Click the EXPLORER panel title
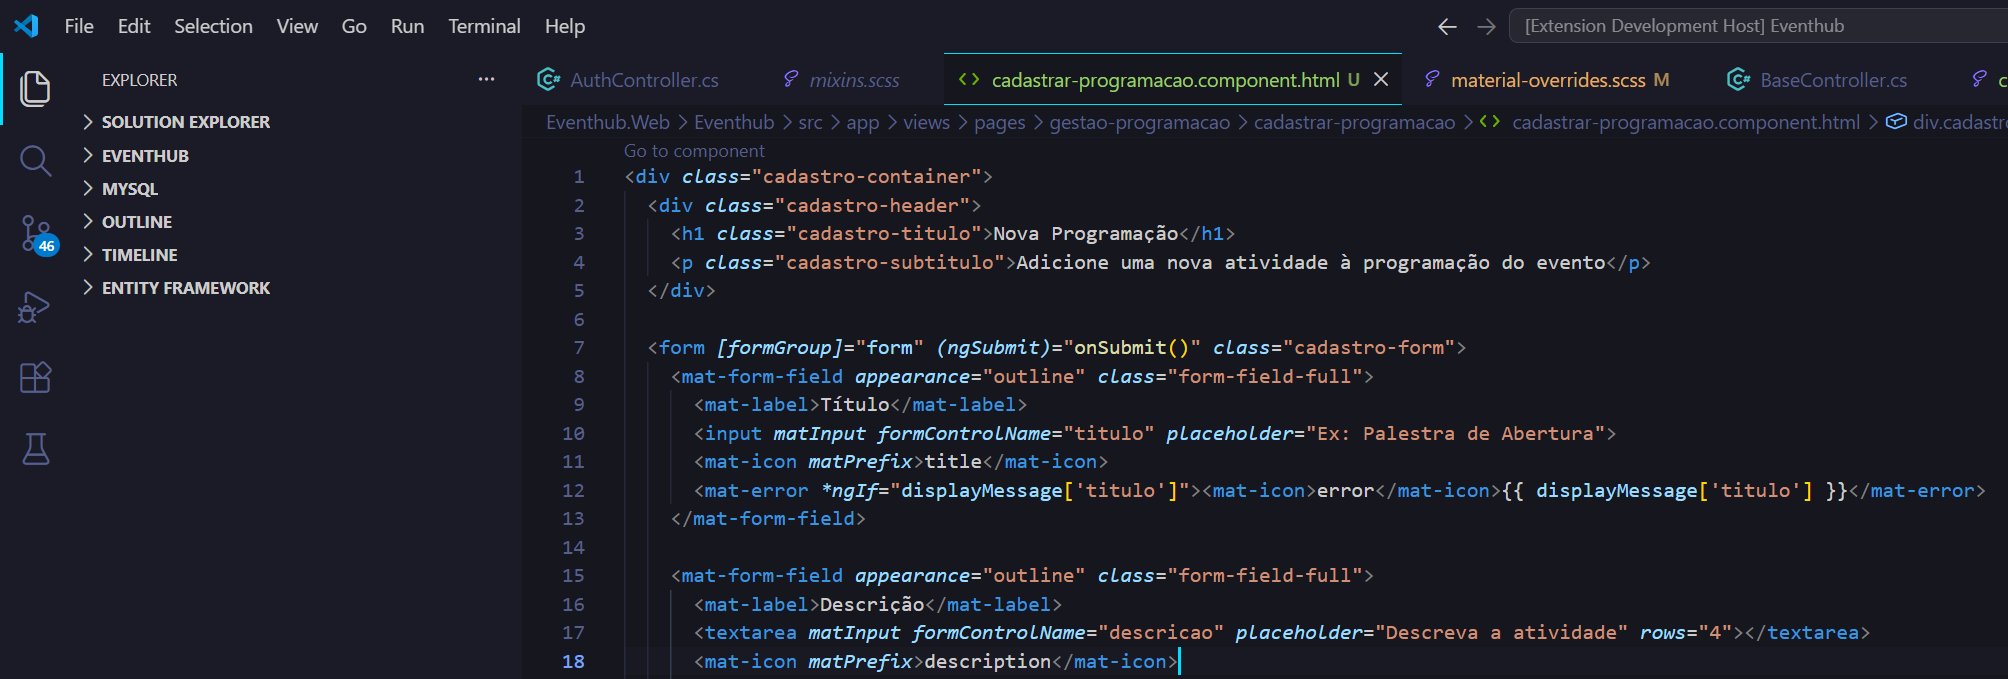Screen dimensions: 2008x679 139,80
